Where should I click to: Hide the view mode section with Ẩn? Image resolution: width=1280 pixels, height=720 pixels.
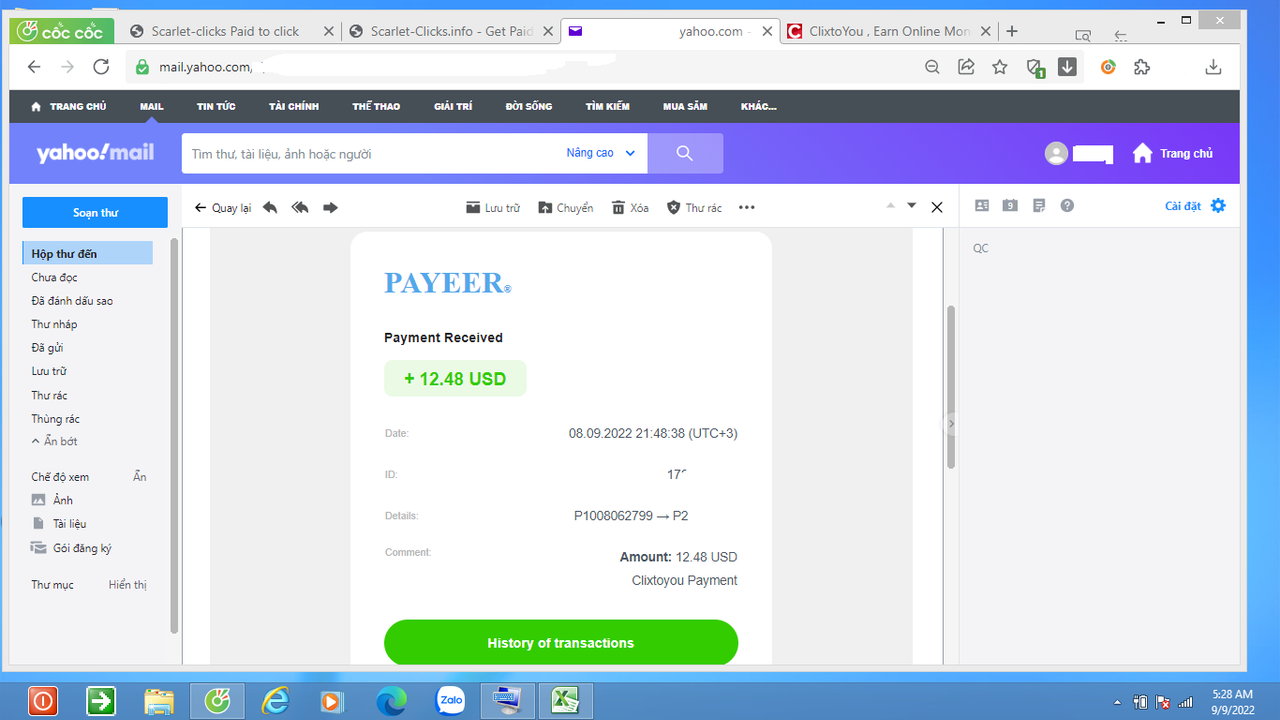(x=140, y=477)
